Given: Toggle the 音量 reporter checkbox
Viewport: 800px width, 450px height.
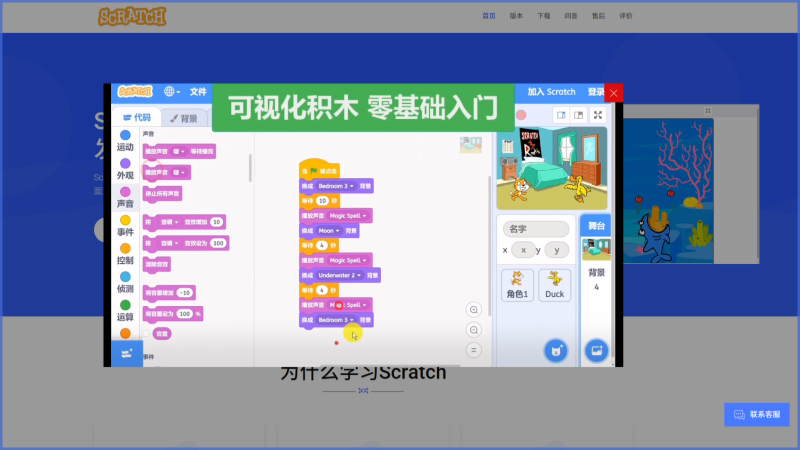Looking at the screenshot, I should [x=146, y=334].
